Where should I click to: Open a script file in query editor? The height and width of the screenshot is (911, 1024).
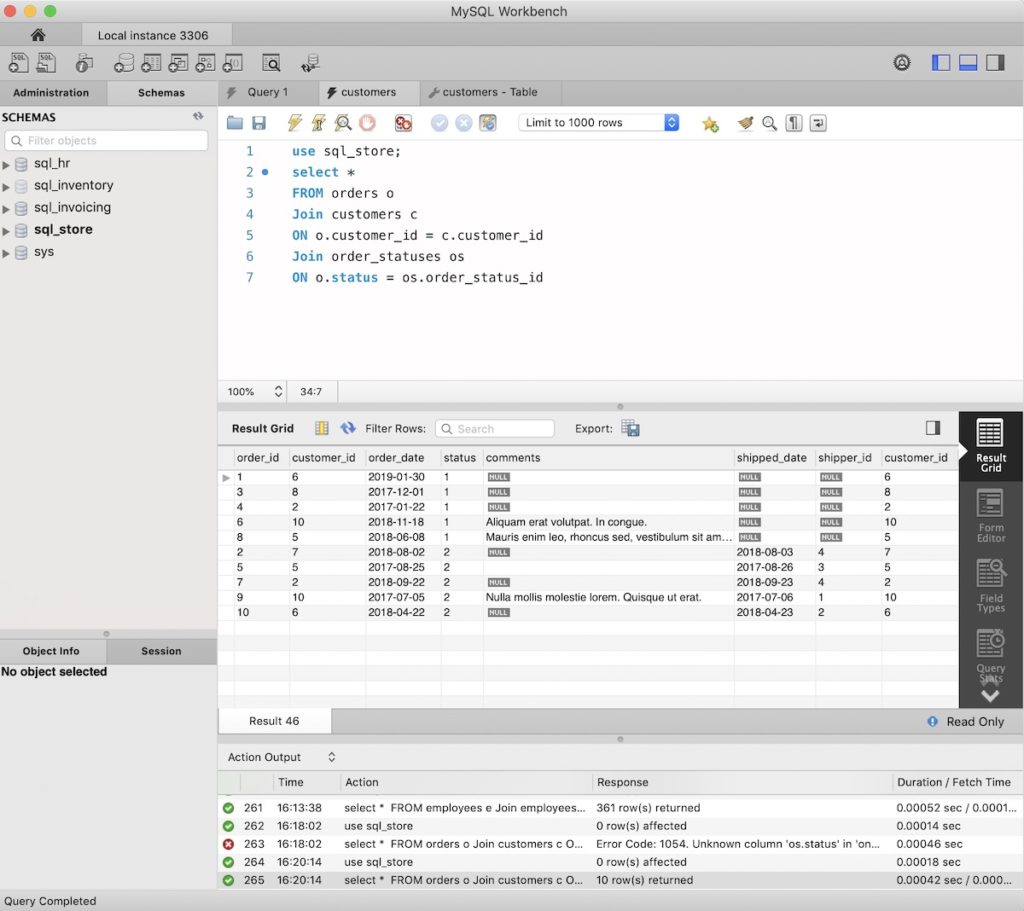point(234,123)
